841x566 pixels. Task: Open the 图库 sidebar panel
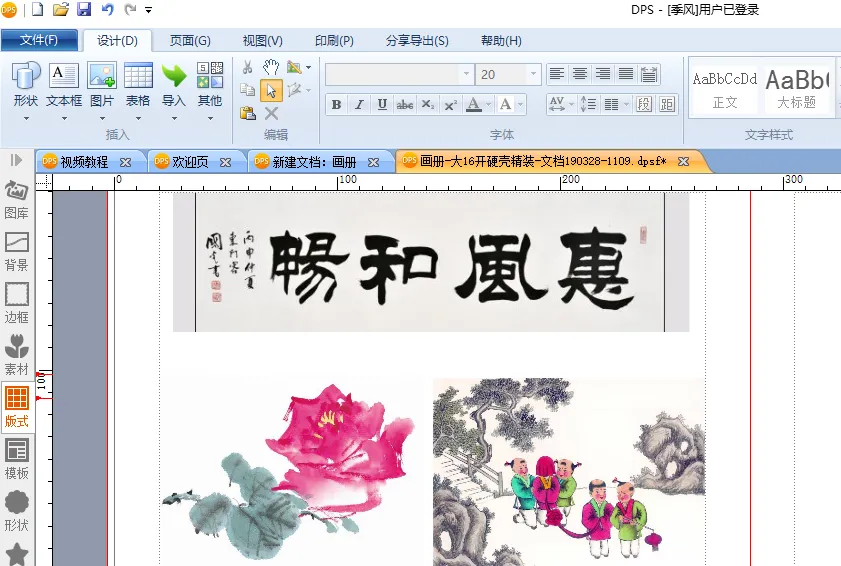(16, 201)
